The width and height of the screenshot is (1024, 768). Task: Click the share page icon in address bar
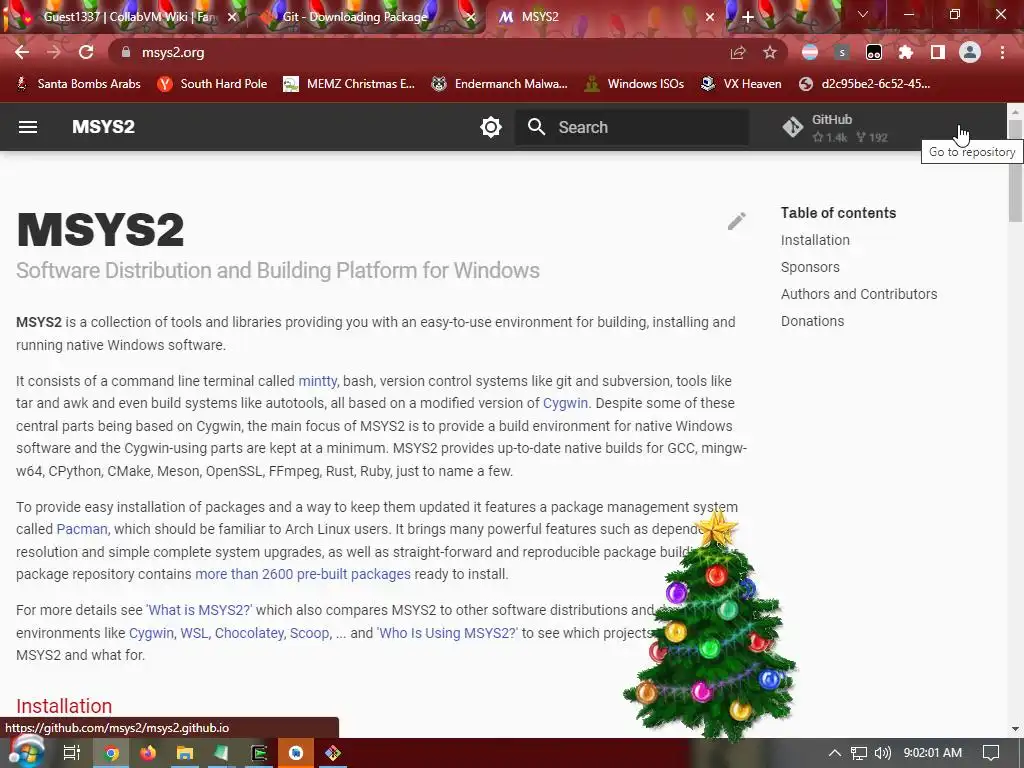tap(738, 52)
